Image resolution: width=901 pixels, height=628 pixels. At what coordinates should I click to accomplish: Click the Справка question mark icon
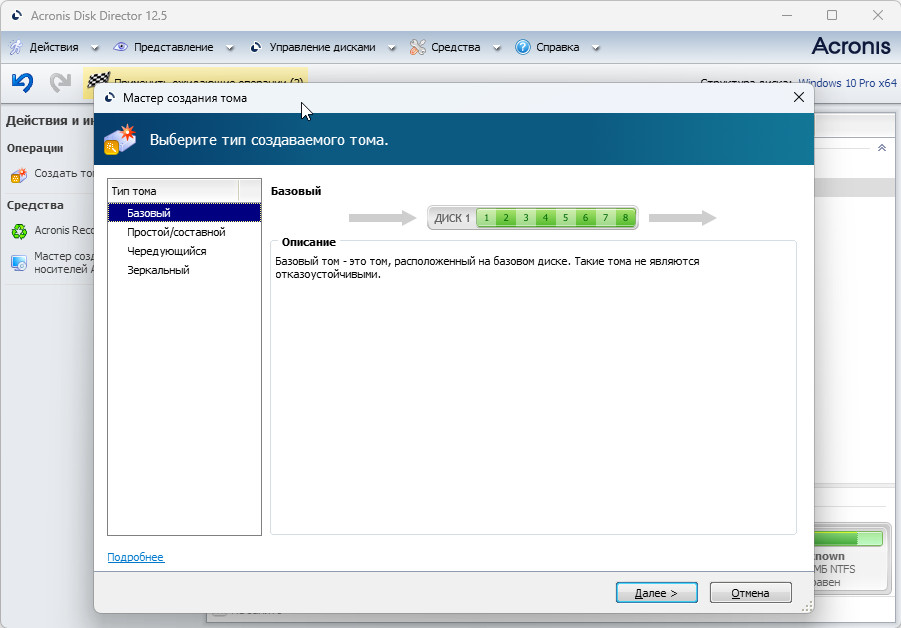522,47
